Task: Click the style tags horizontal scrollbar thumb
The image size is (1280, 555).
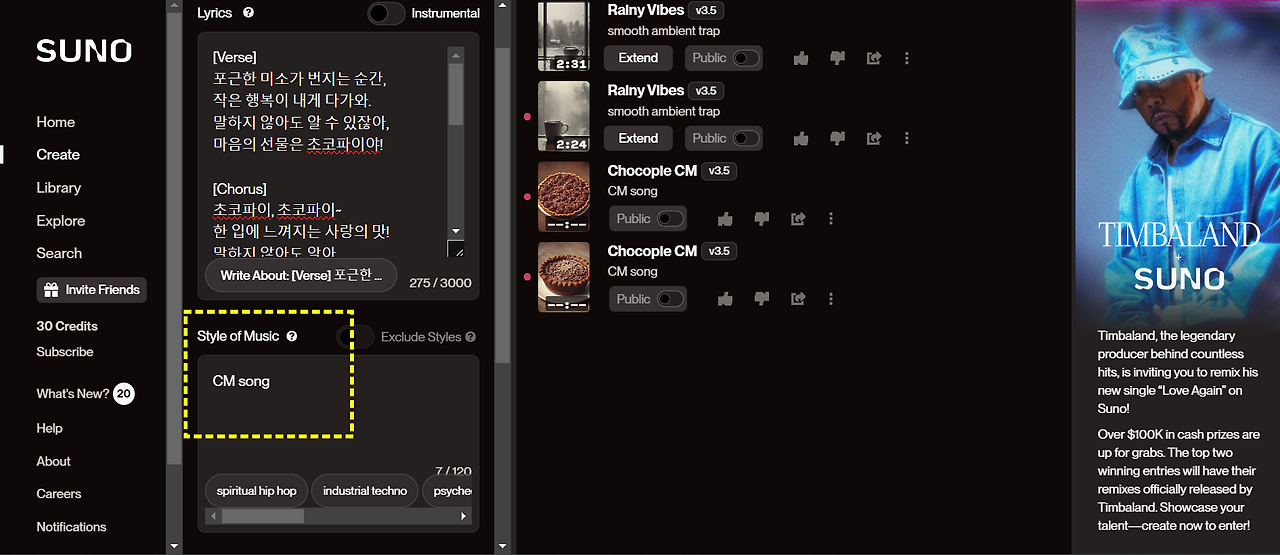Action: click(262, 516)
